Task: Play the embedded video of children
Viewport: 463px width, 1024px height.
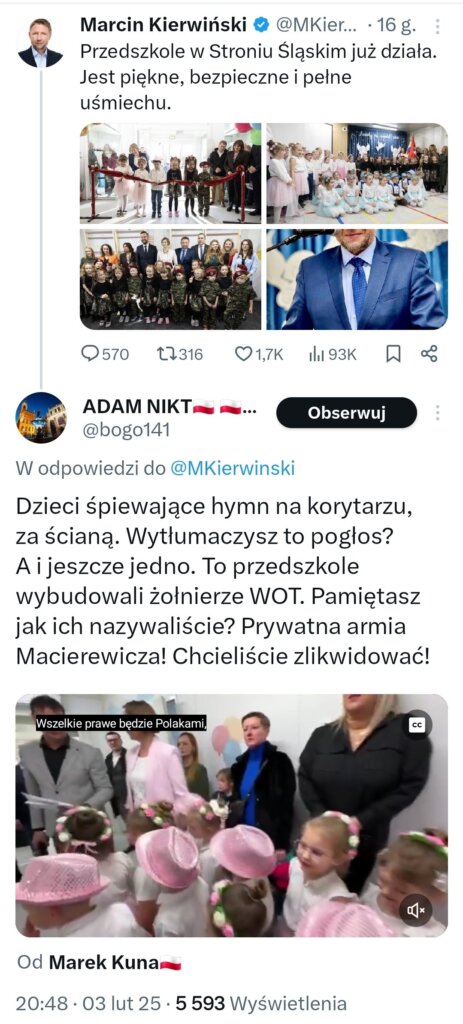Action: pos(232,815)
